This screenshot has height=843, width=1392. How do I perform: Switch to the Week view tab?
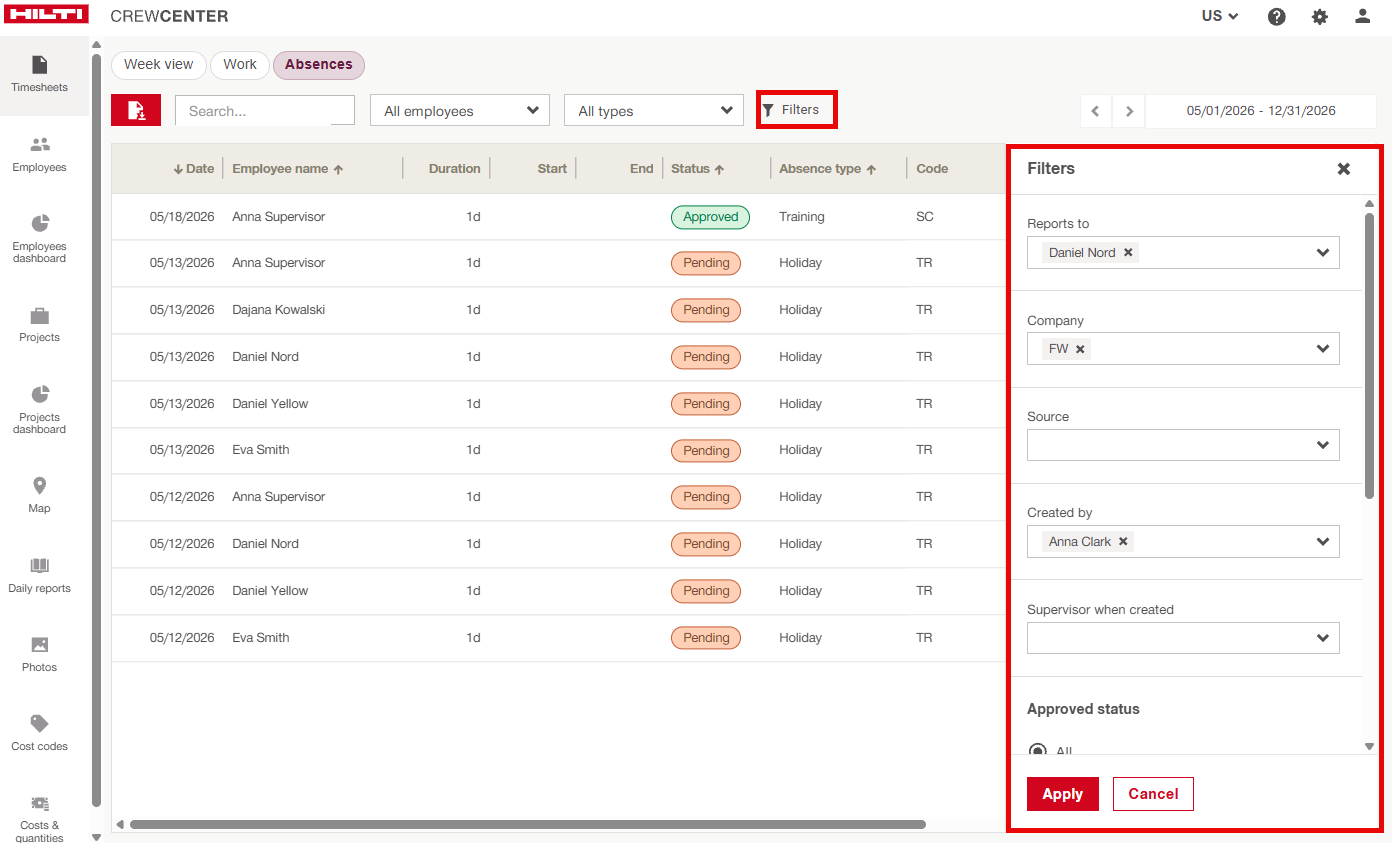(x=159, y=65)
